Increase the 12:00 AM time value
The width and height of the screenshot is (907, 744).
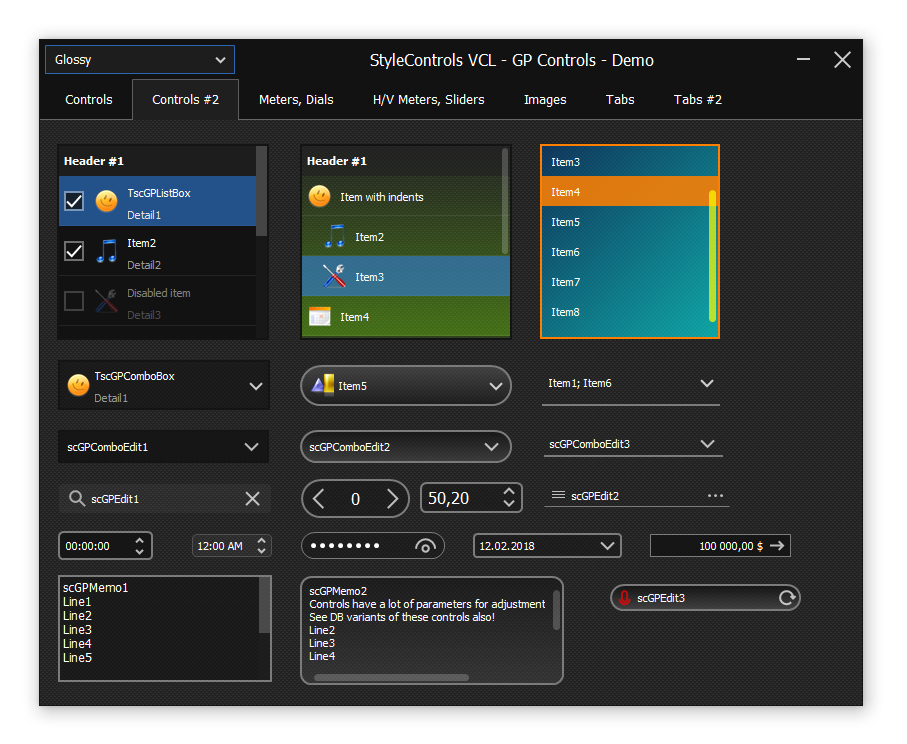coord(261,540)
